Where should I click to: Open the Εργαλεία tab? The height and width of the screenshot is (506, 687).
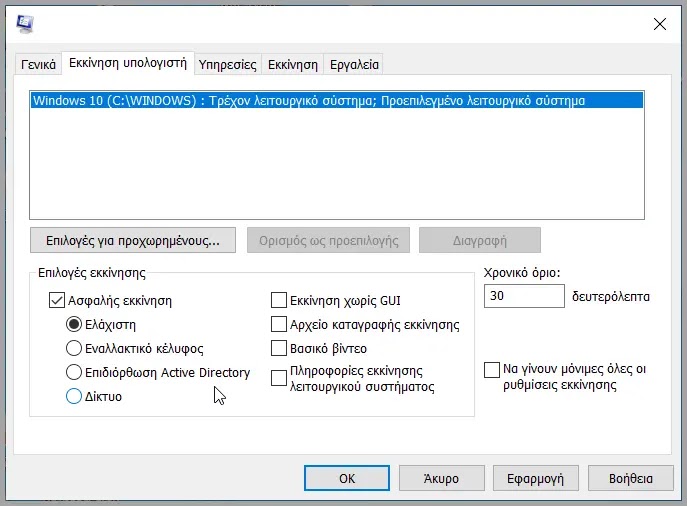[x=354, y=64]
